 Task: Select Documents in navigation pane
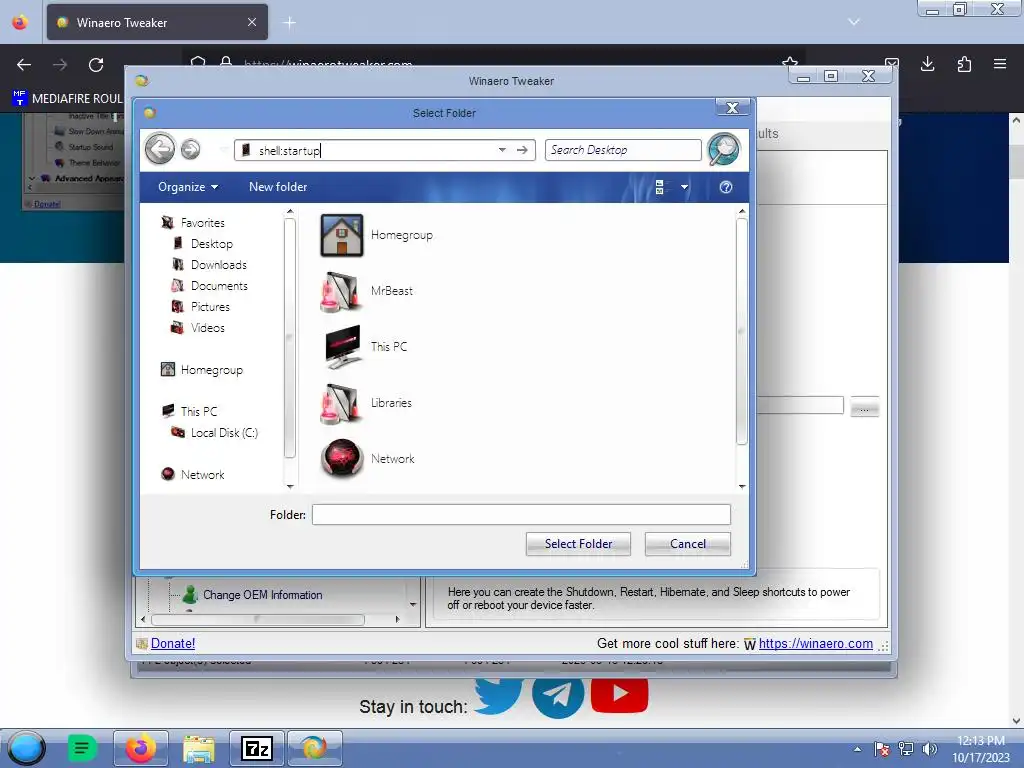[x=219, y=285]
